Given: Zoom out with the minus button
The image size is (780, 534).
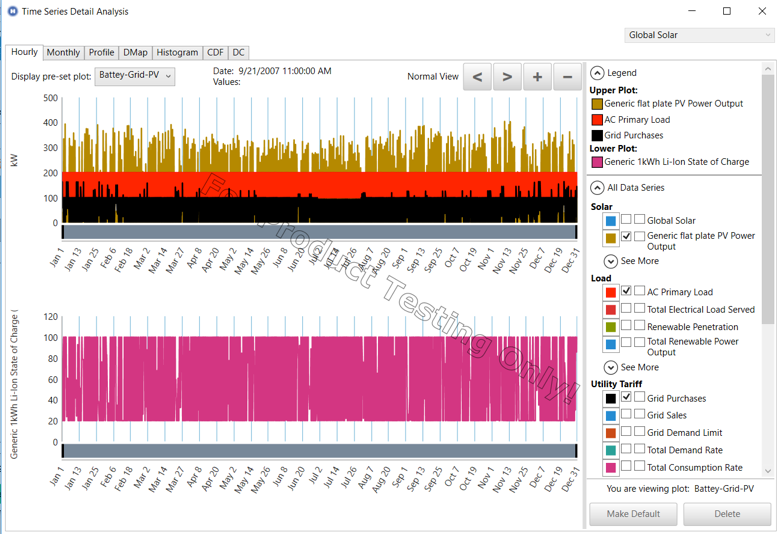Looking at the screenshot, I should (567, 77).
